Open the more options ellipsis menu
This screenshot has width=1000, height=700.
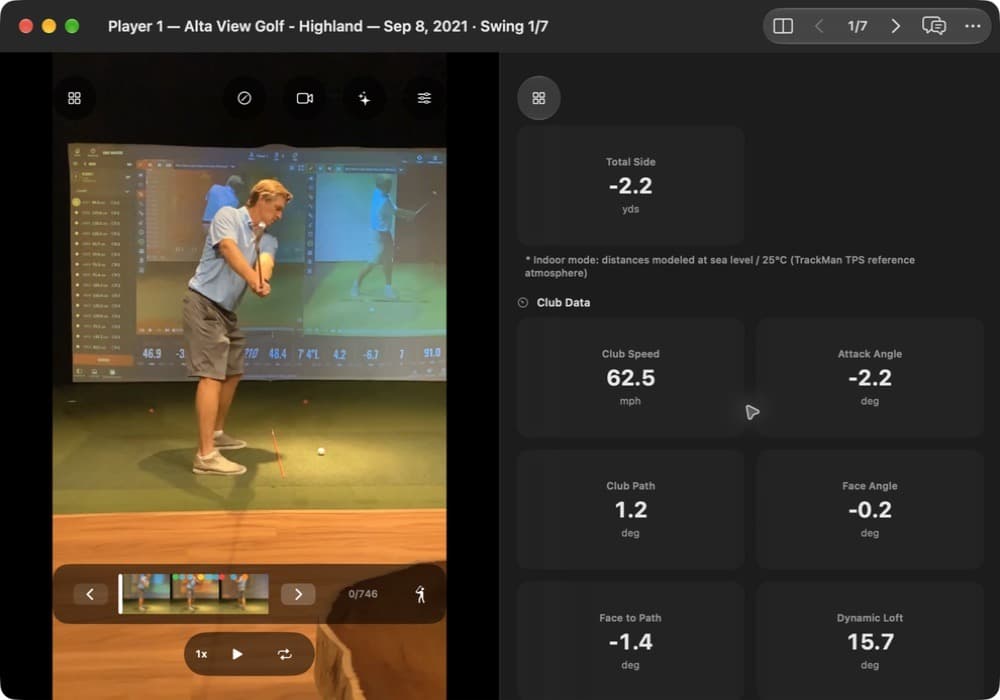972,26
